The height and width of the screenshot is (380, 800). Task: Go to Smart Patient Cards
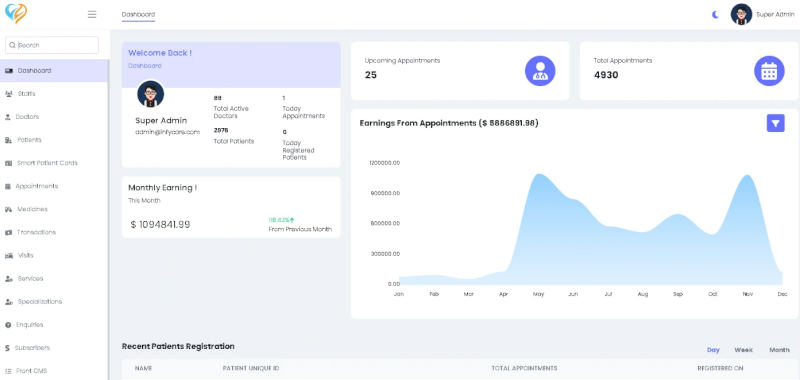point(54,163)
